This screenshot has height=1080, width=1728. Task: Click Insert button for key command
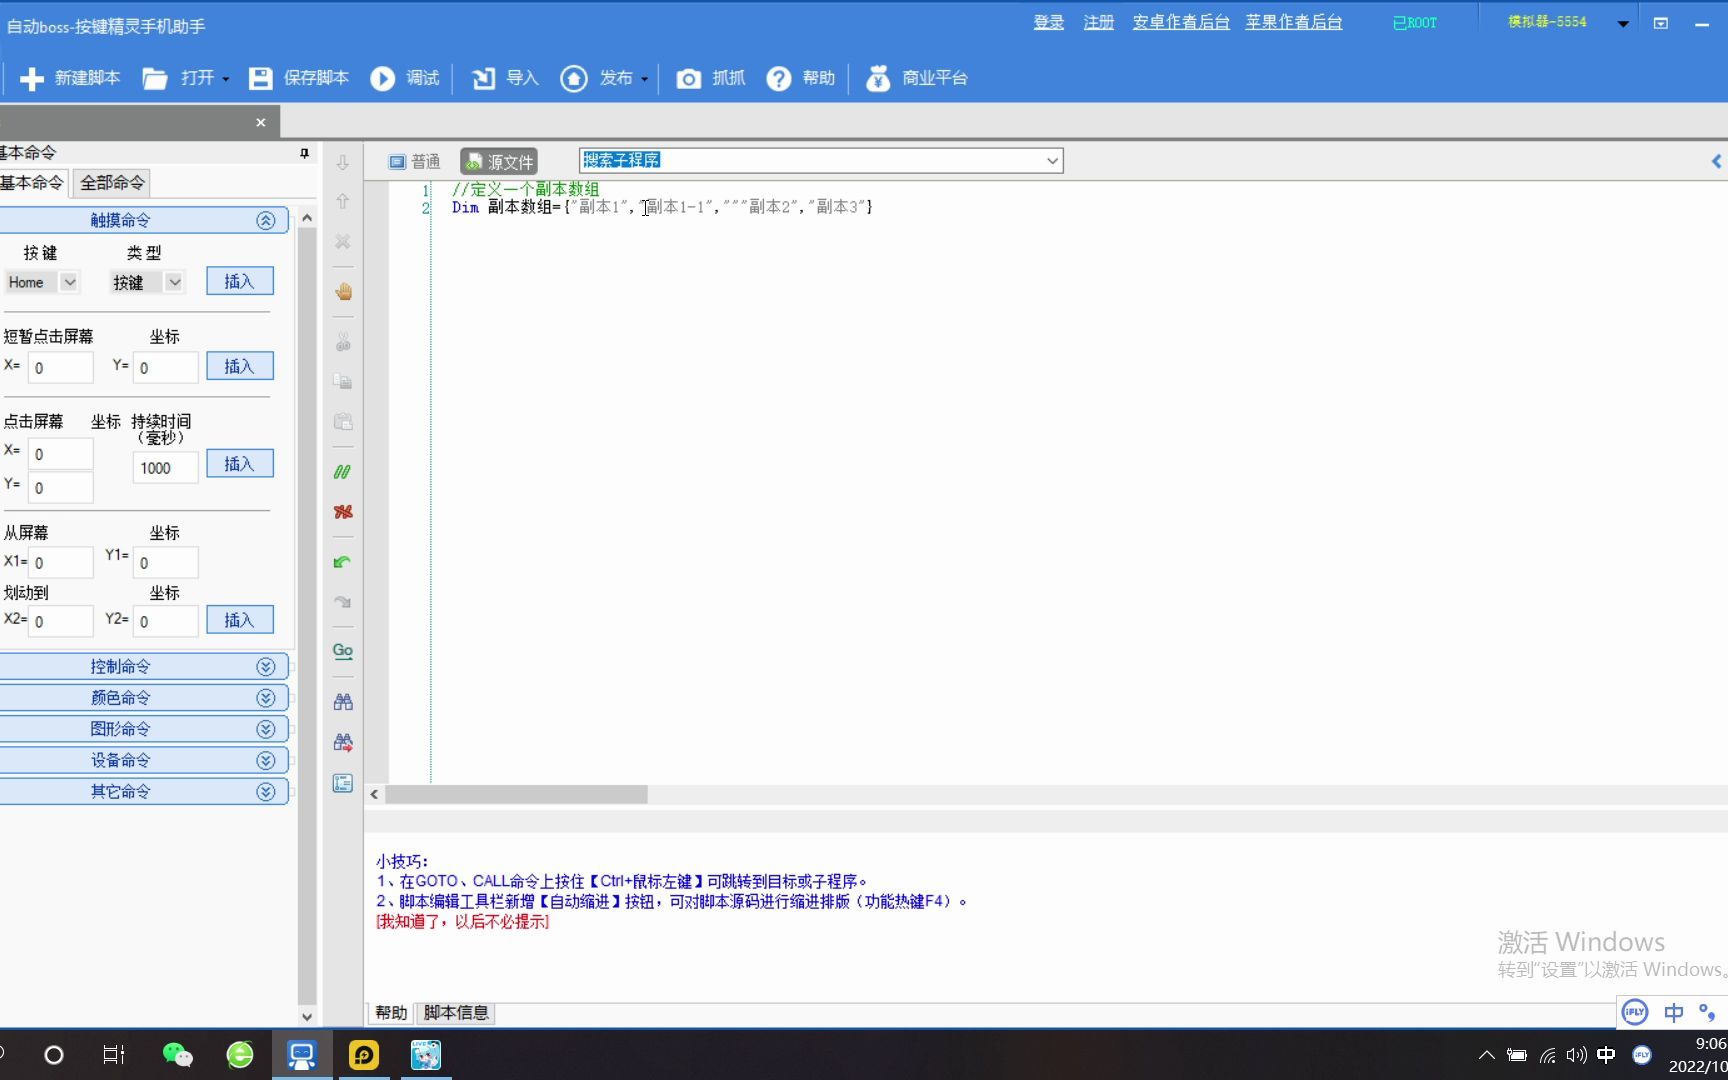pyautogui.click(x=240, y=282)
